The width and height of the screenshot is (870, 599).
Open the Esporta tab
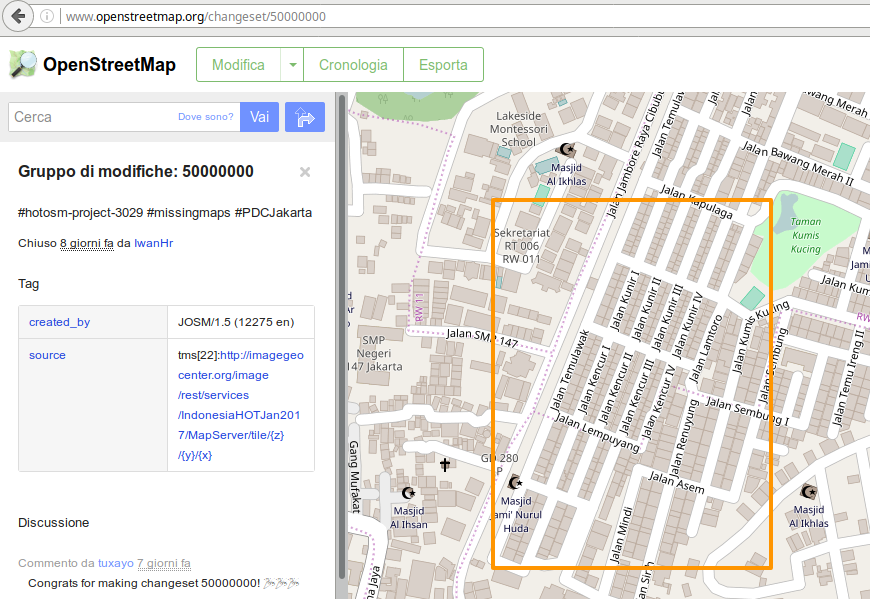pos(443,65)
